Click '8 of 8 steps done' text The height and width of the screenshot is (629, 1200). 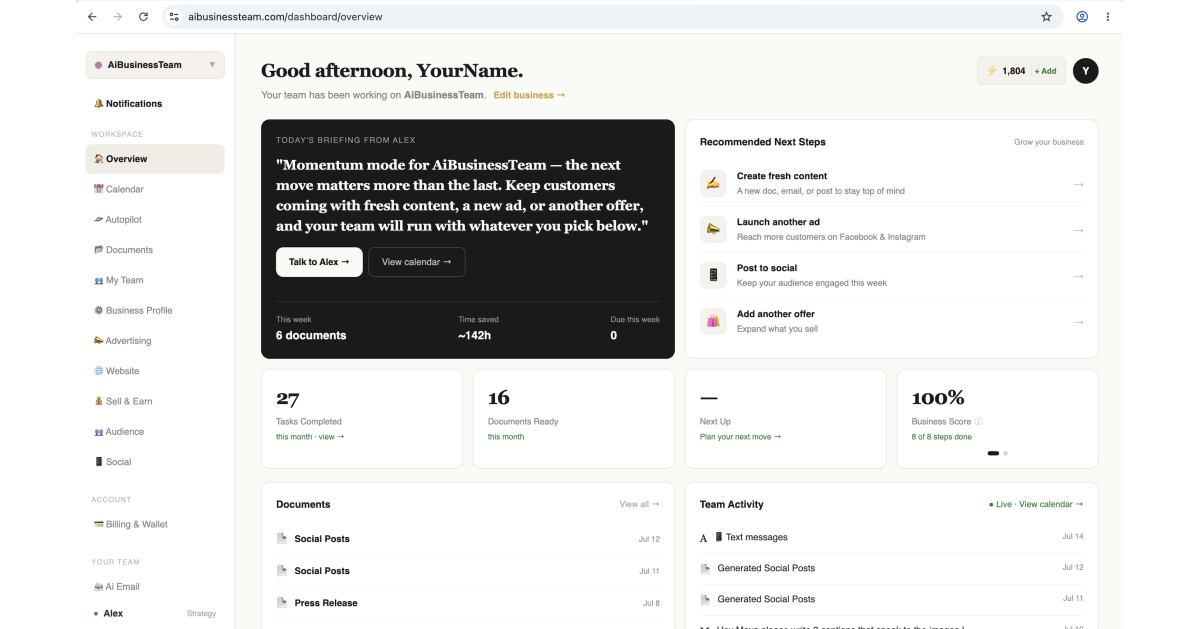tap(942, 437)
